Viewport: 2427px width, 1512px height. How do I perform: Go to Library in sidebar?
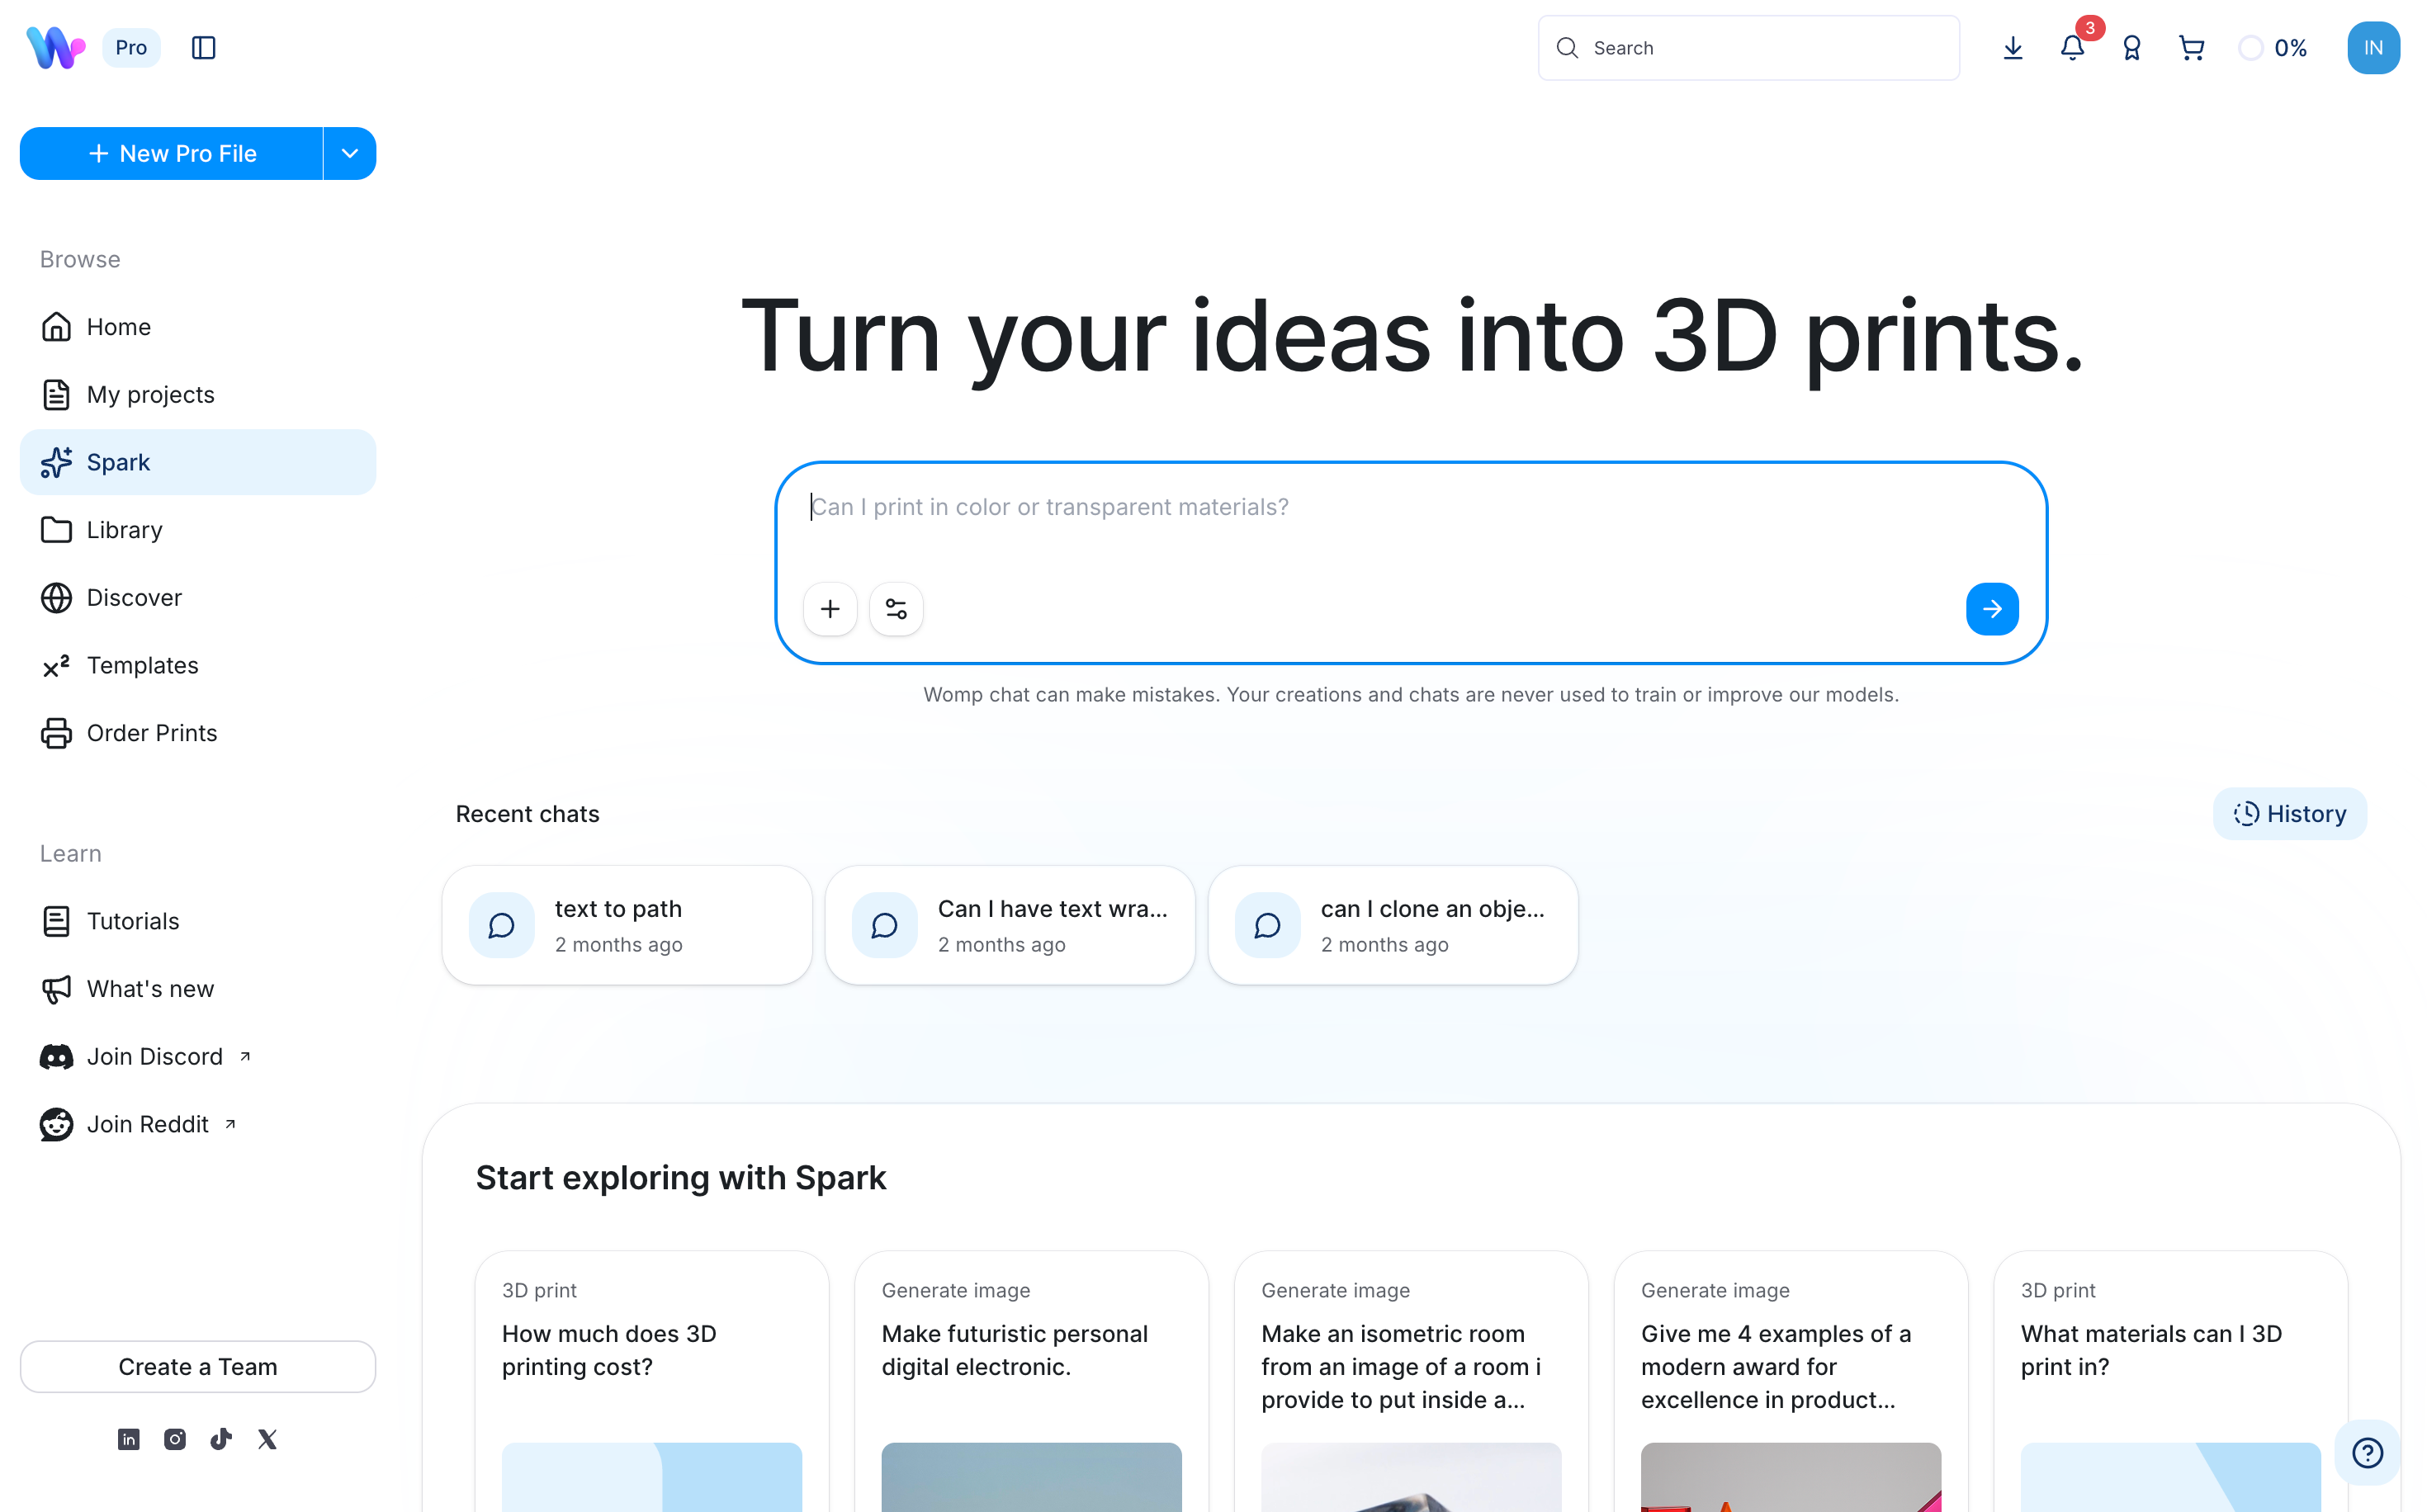[125, 530]
